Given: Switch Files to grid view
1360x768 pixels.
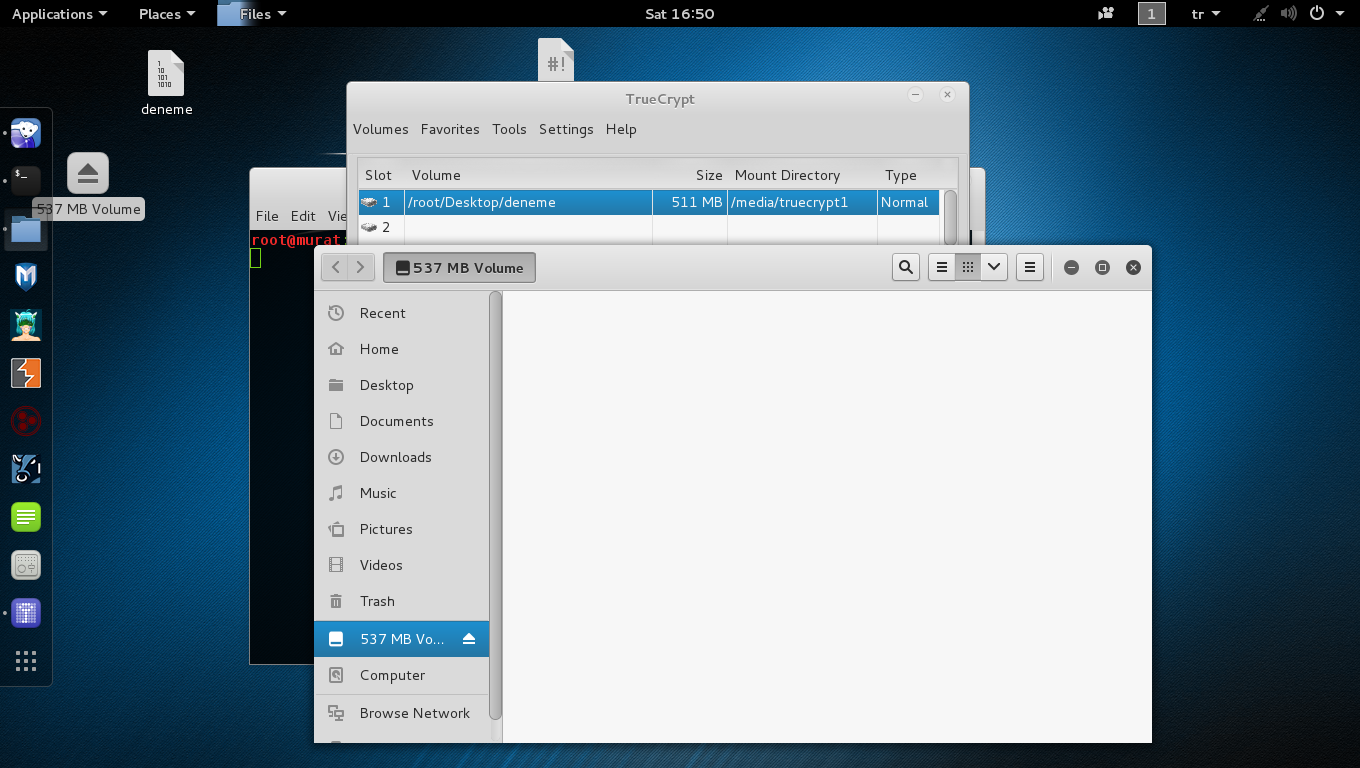Looking at the screenshot, I should 967,267.
